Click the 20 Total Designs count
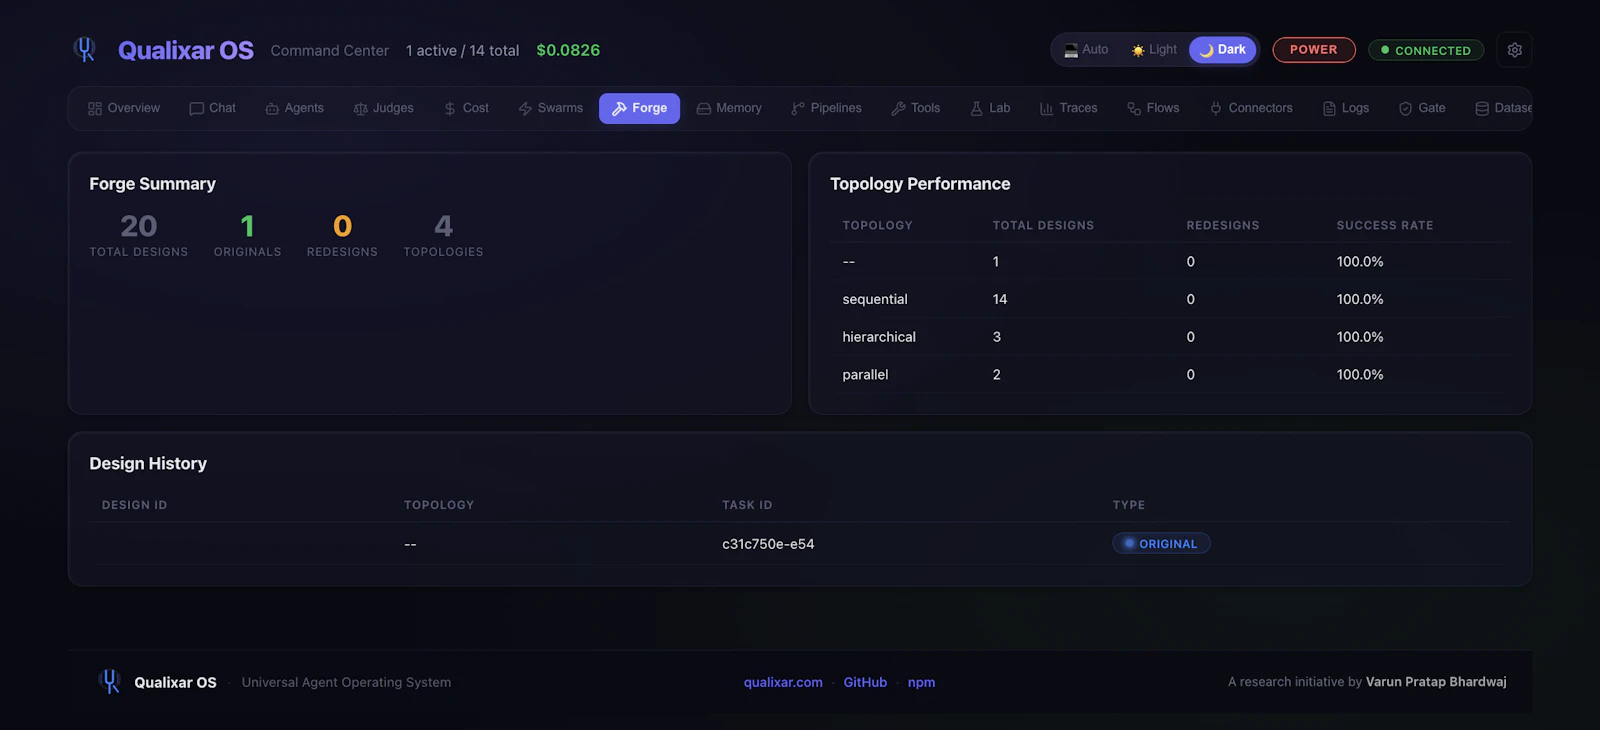Image resolution: width=1600 pixels, height=730 pixels. (x=139, y=226)
